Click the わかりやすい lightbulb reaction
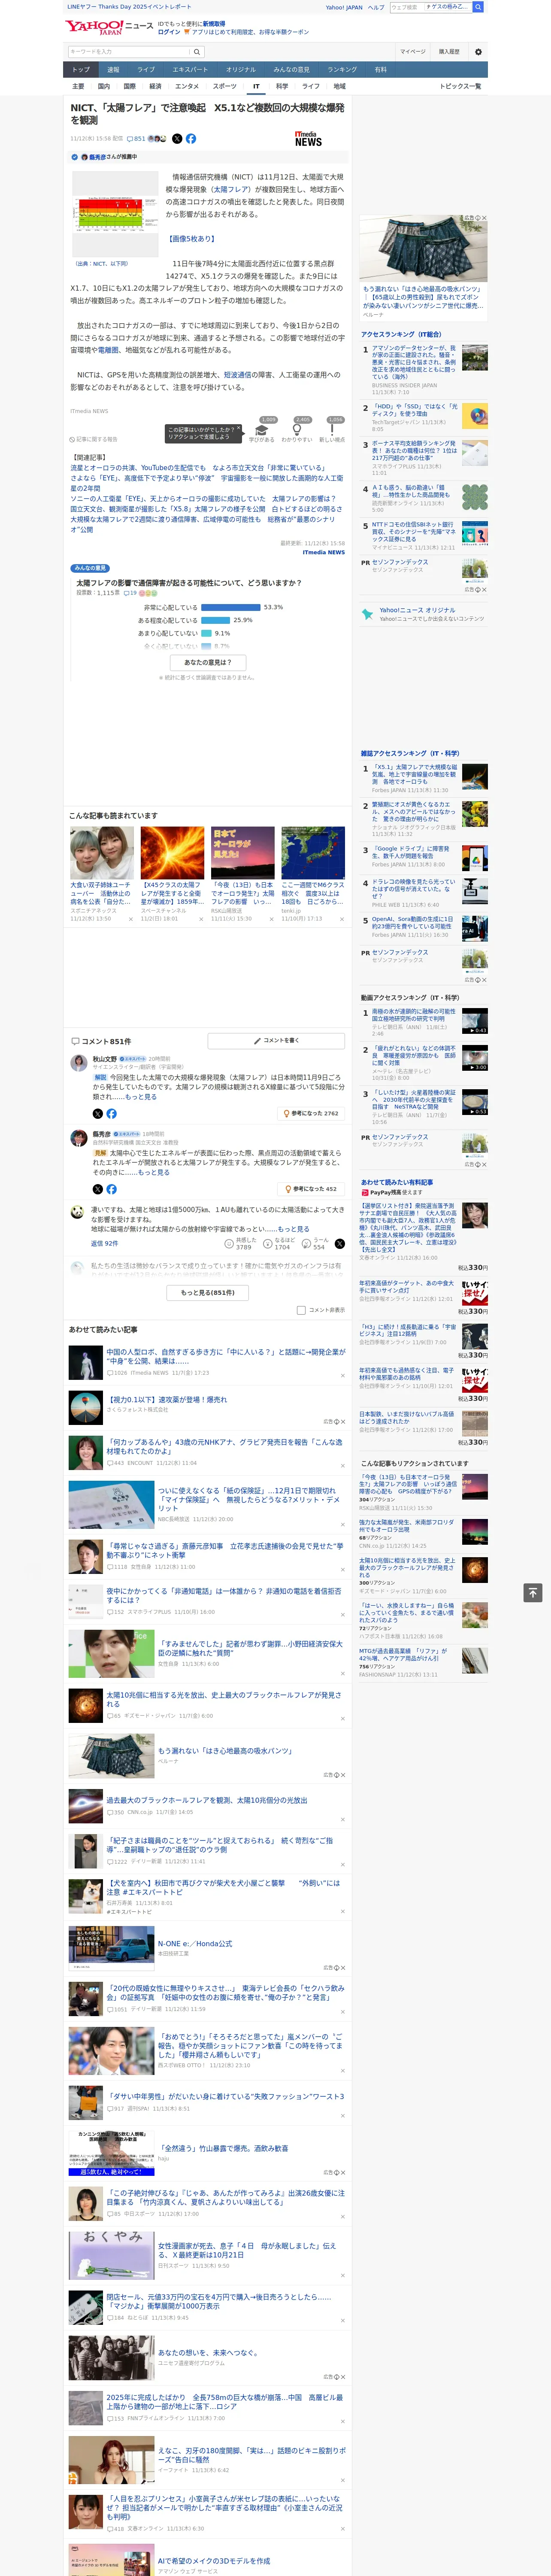 coord(297,430)
